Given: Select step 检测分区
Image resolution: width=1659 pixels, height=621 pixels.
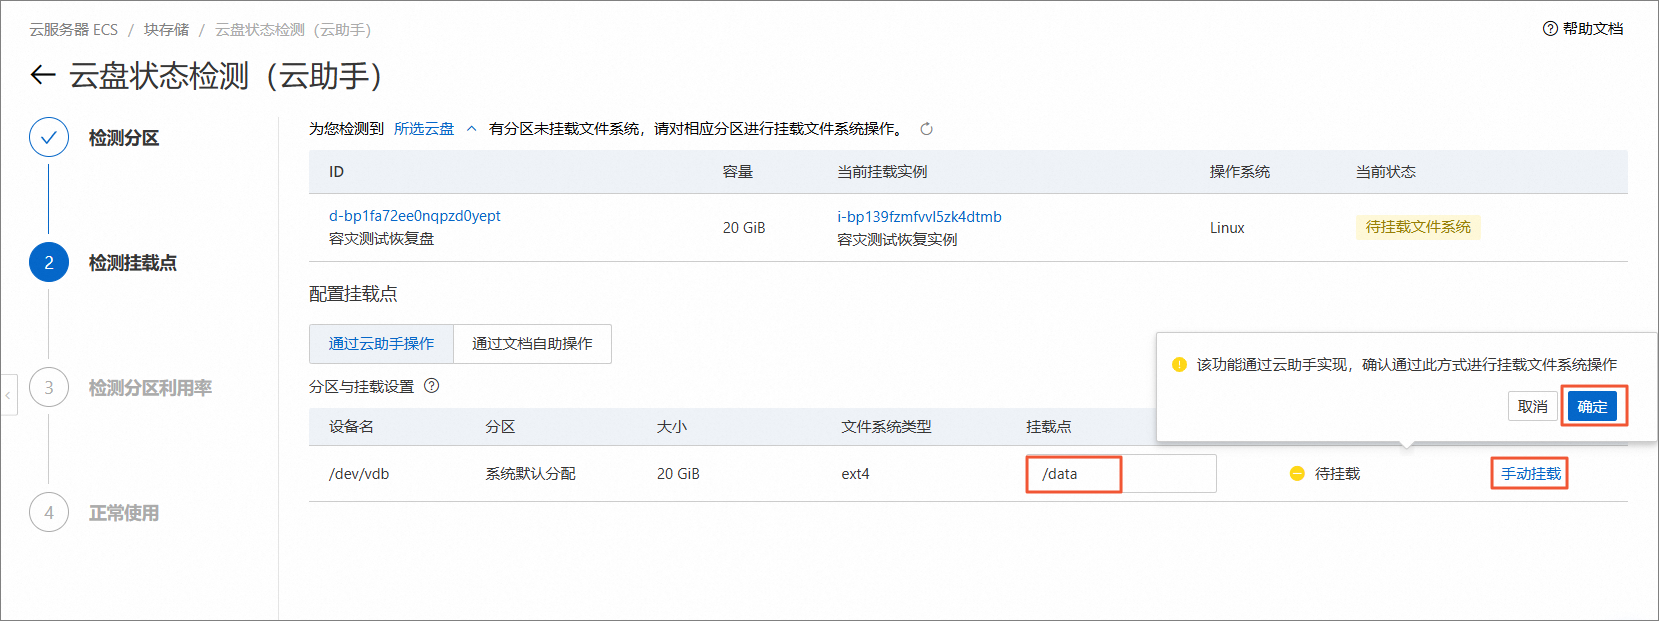Looking at the screenshot, I should coord(123,138).
